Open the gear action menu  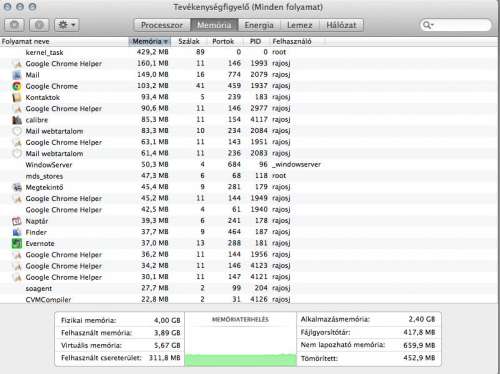[x=67, y=25]
